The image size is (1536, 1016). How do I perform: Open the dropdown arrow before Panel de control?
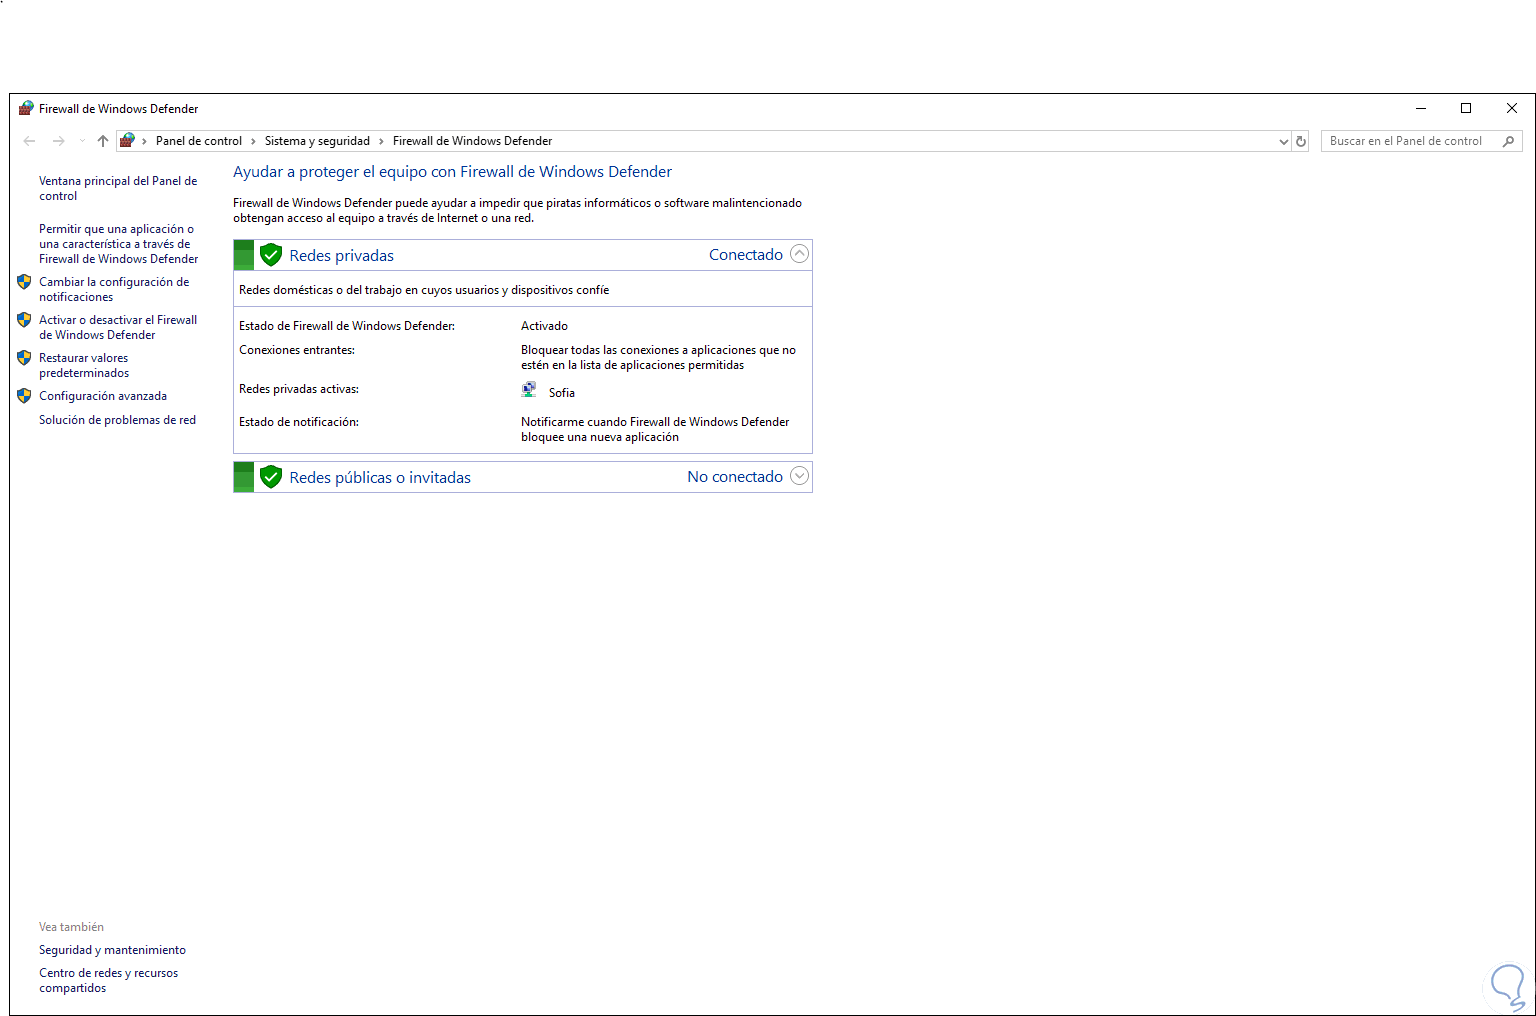tap(144, 141)
